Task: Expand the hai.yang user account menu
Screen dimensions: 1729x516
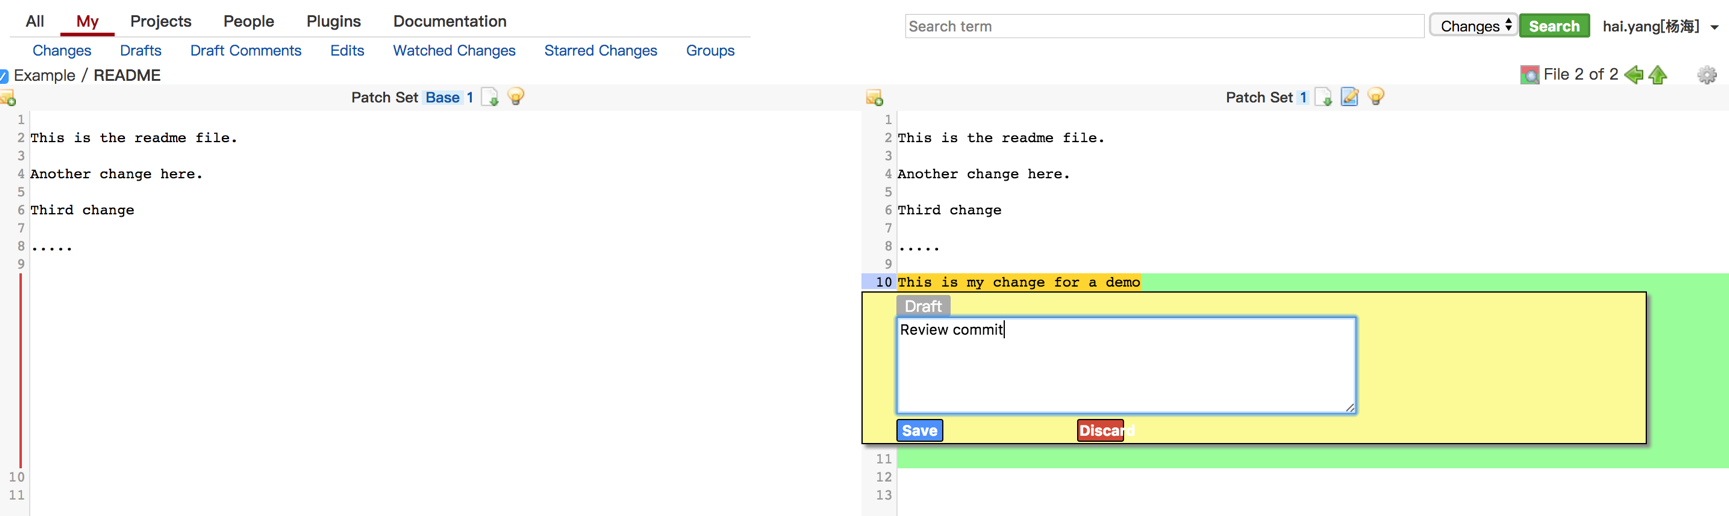Action: pos(1659,26)
